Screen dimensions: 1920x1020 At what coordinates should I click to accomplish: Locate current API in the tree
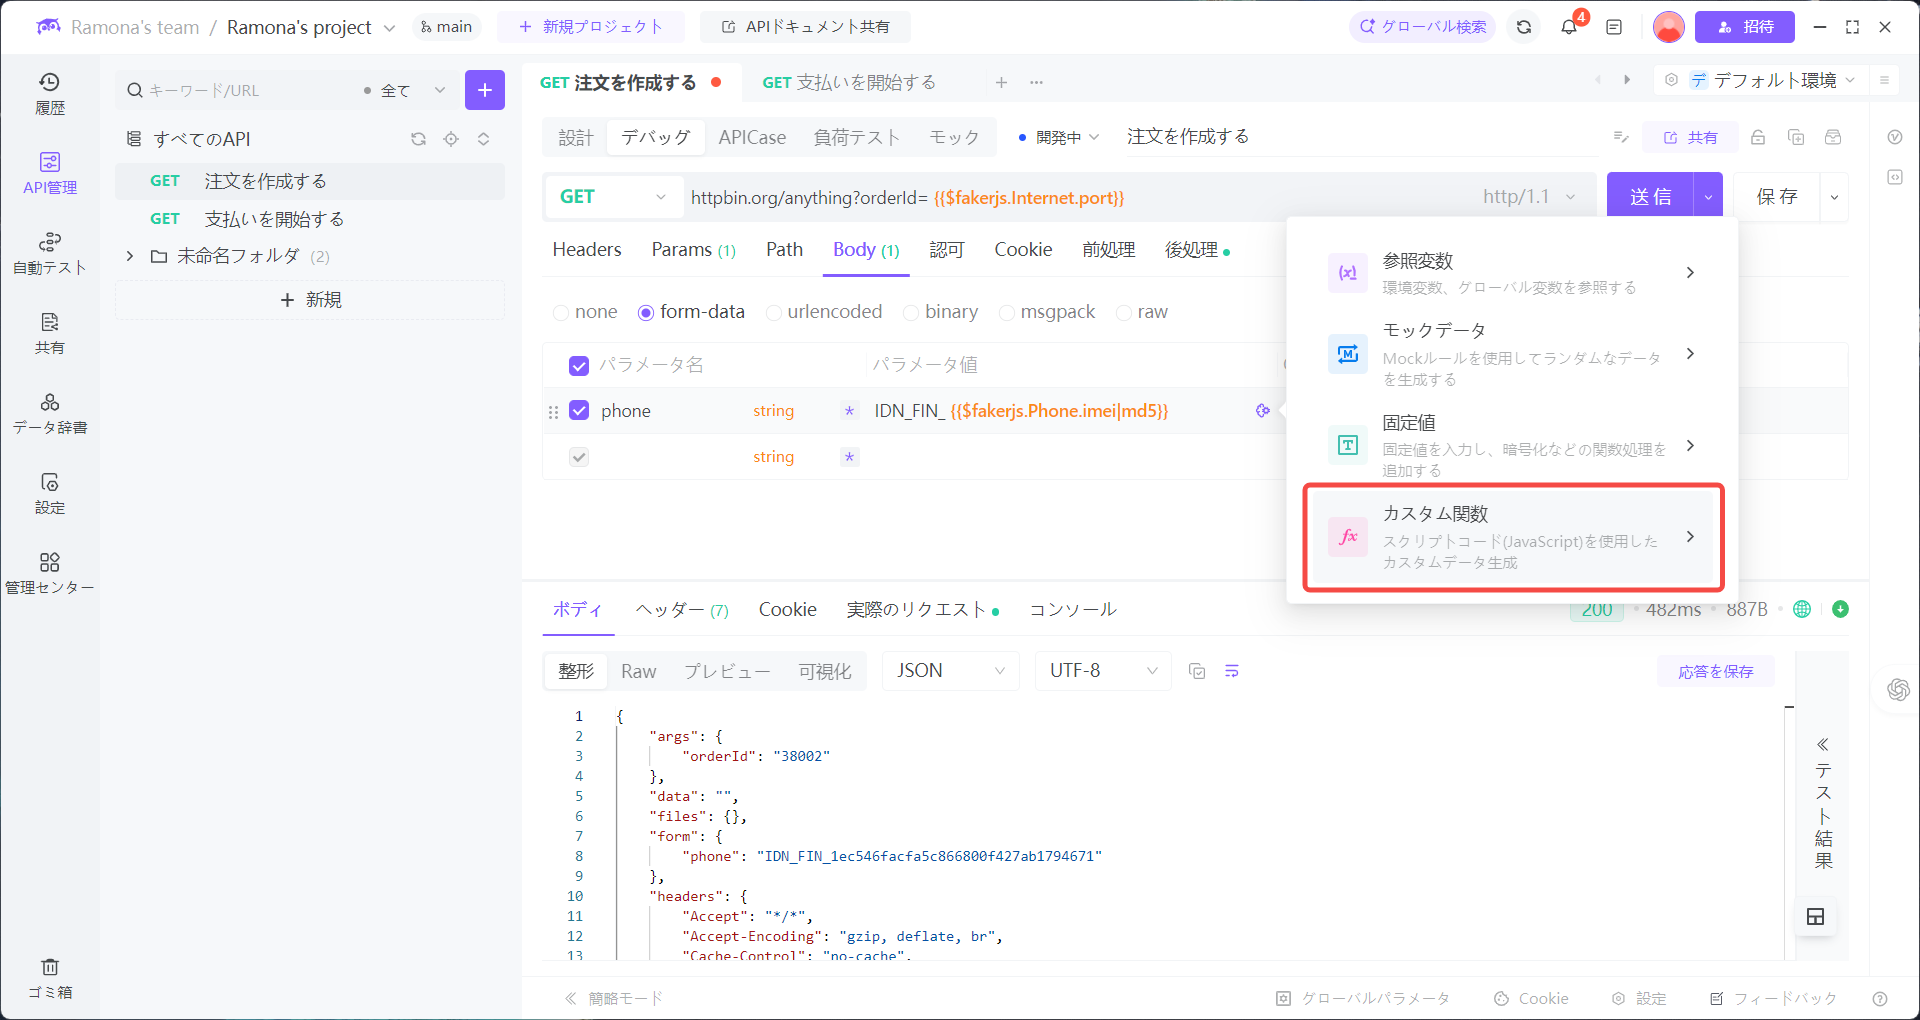[x=451, y=139]
